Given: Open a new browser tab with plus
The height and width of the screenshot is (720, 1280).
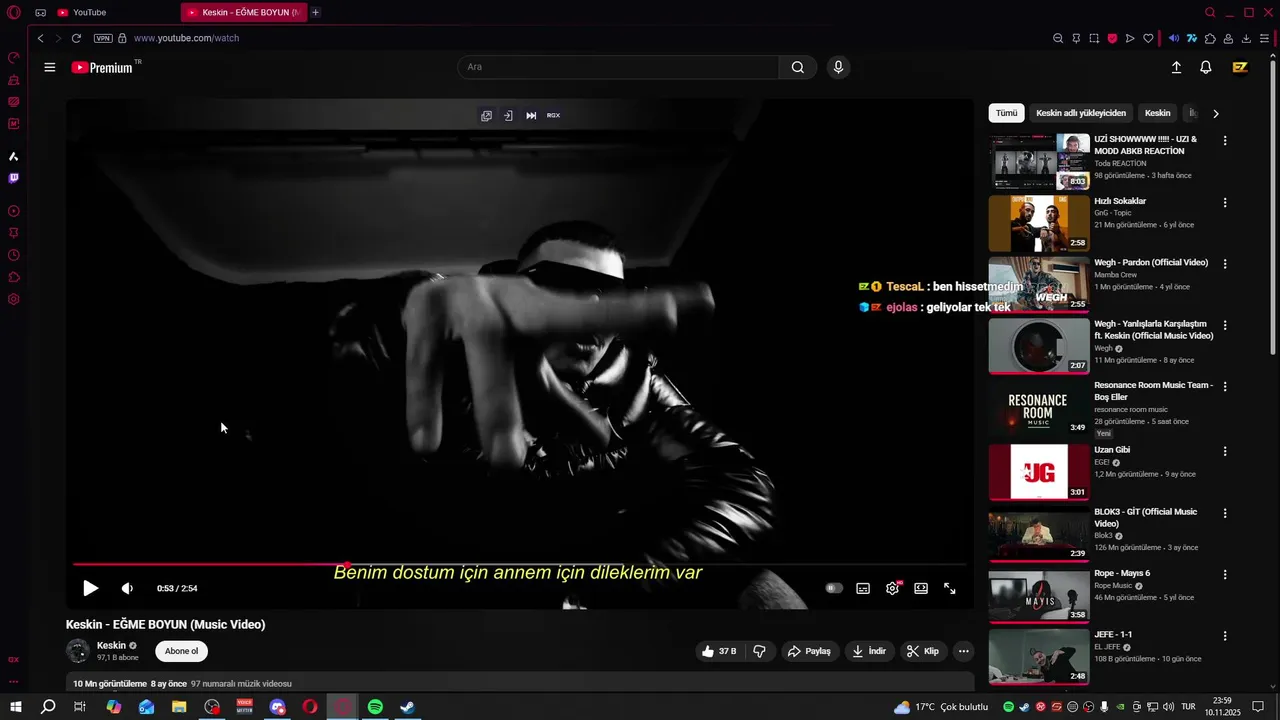Looking at the screenshot, I should (316, 12).
